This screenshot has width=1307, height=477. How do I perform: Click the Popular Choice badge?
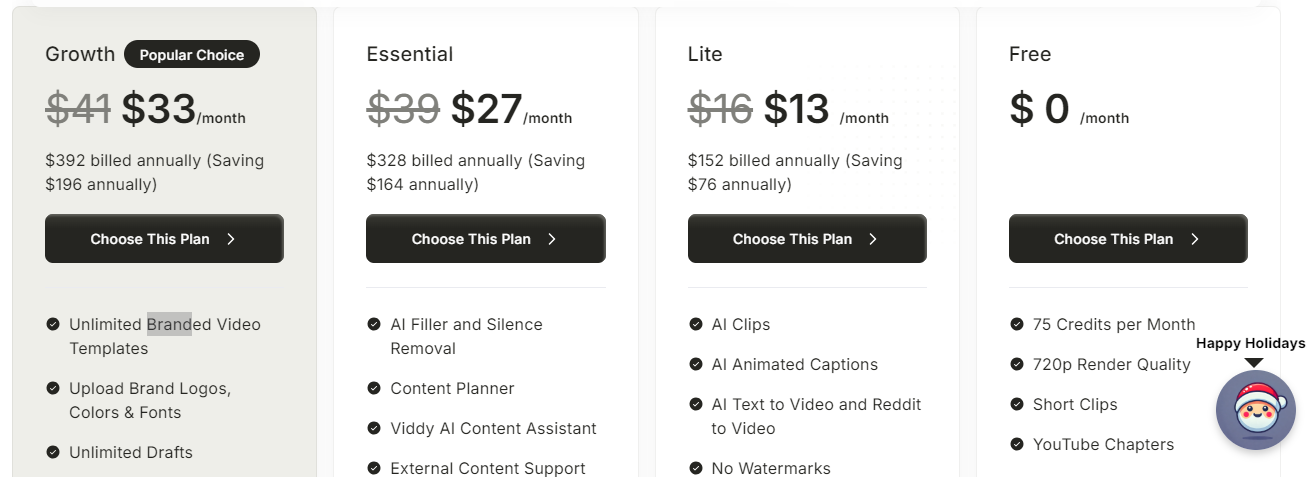(192, 55)
